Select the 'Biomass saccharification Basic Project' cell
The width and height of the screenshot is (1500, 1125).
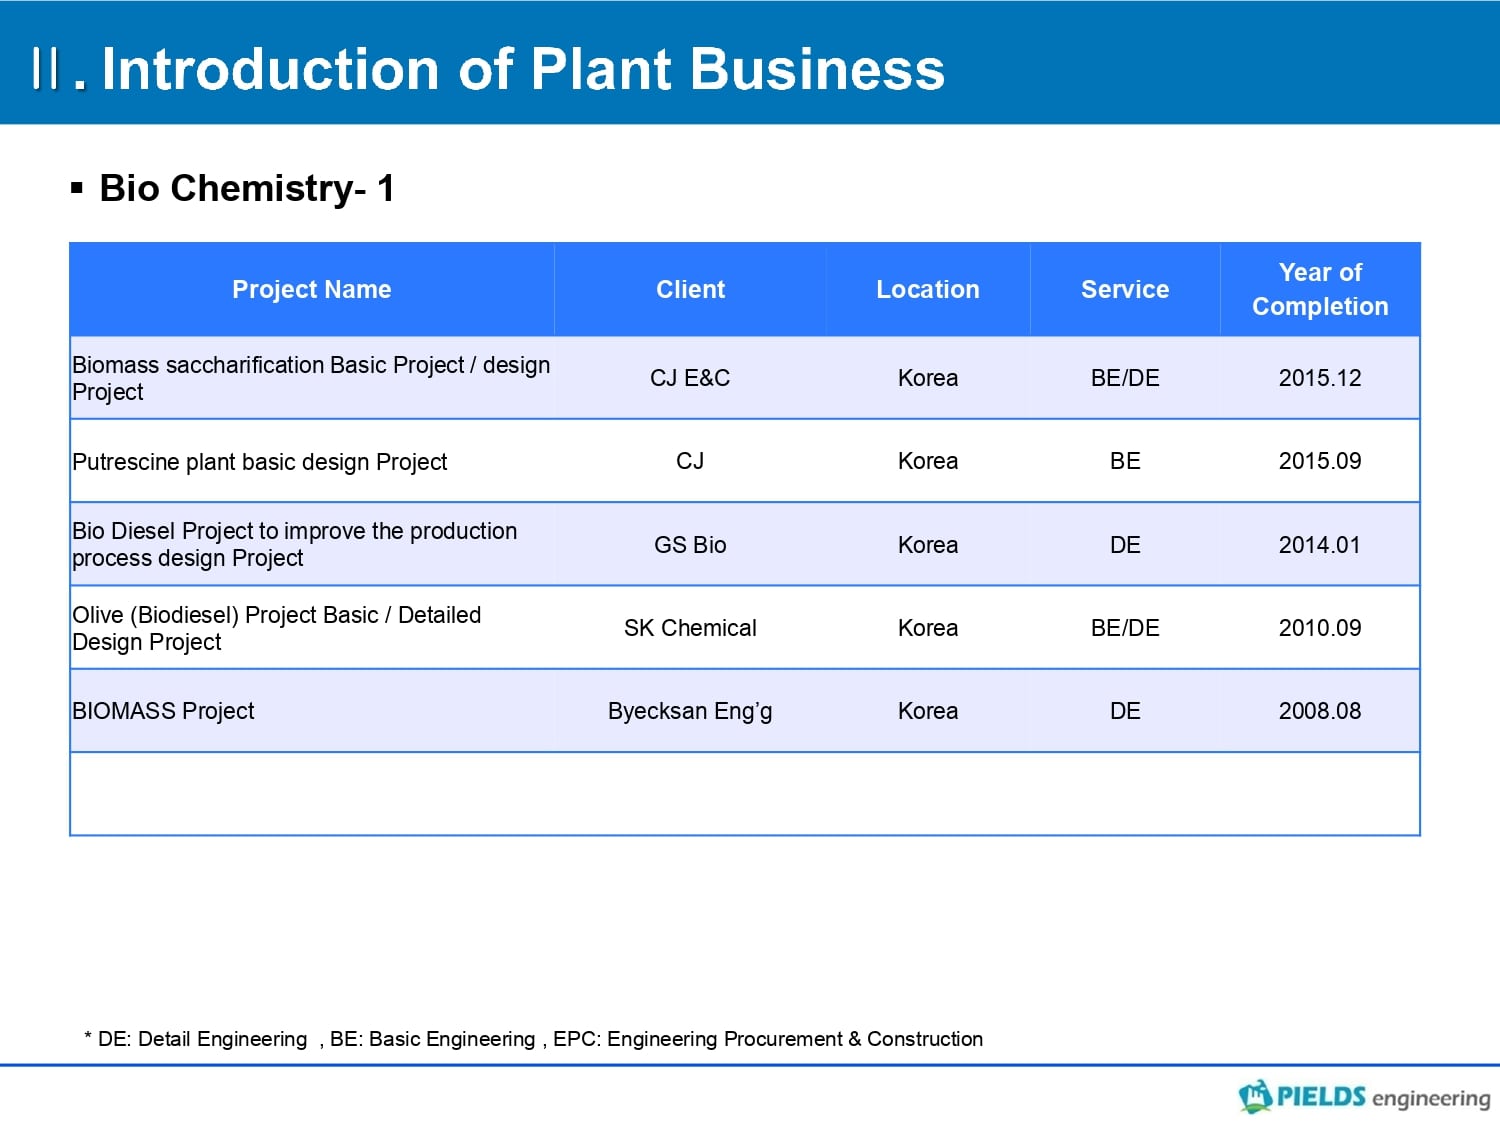312,378
